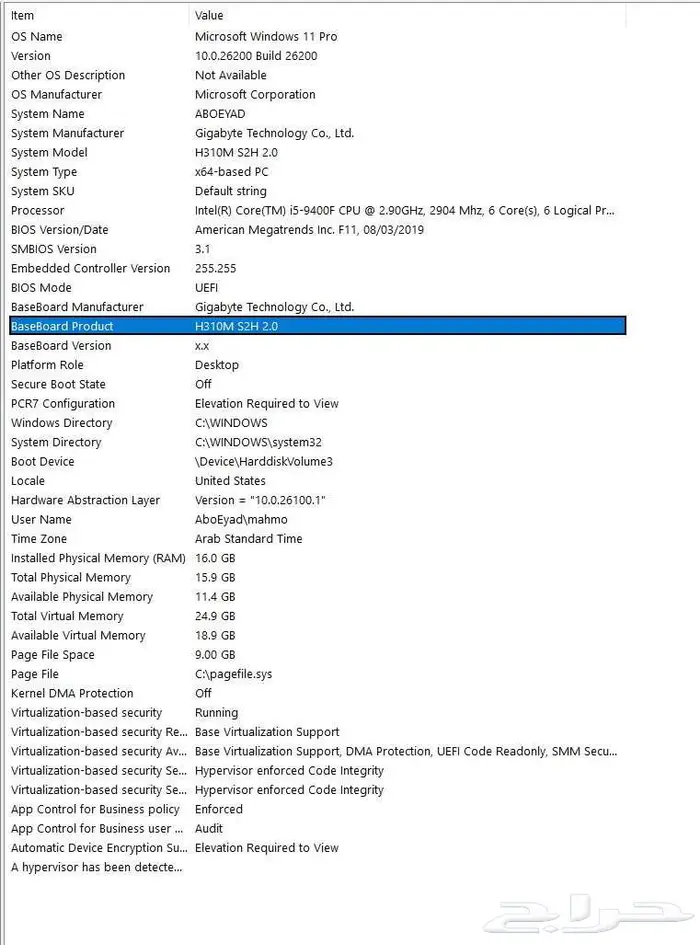
Task: Select the System Manufacturer row
Action: (318, 133)
